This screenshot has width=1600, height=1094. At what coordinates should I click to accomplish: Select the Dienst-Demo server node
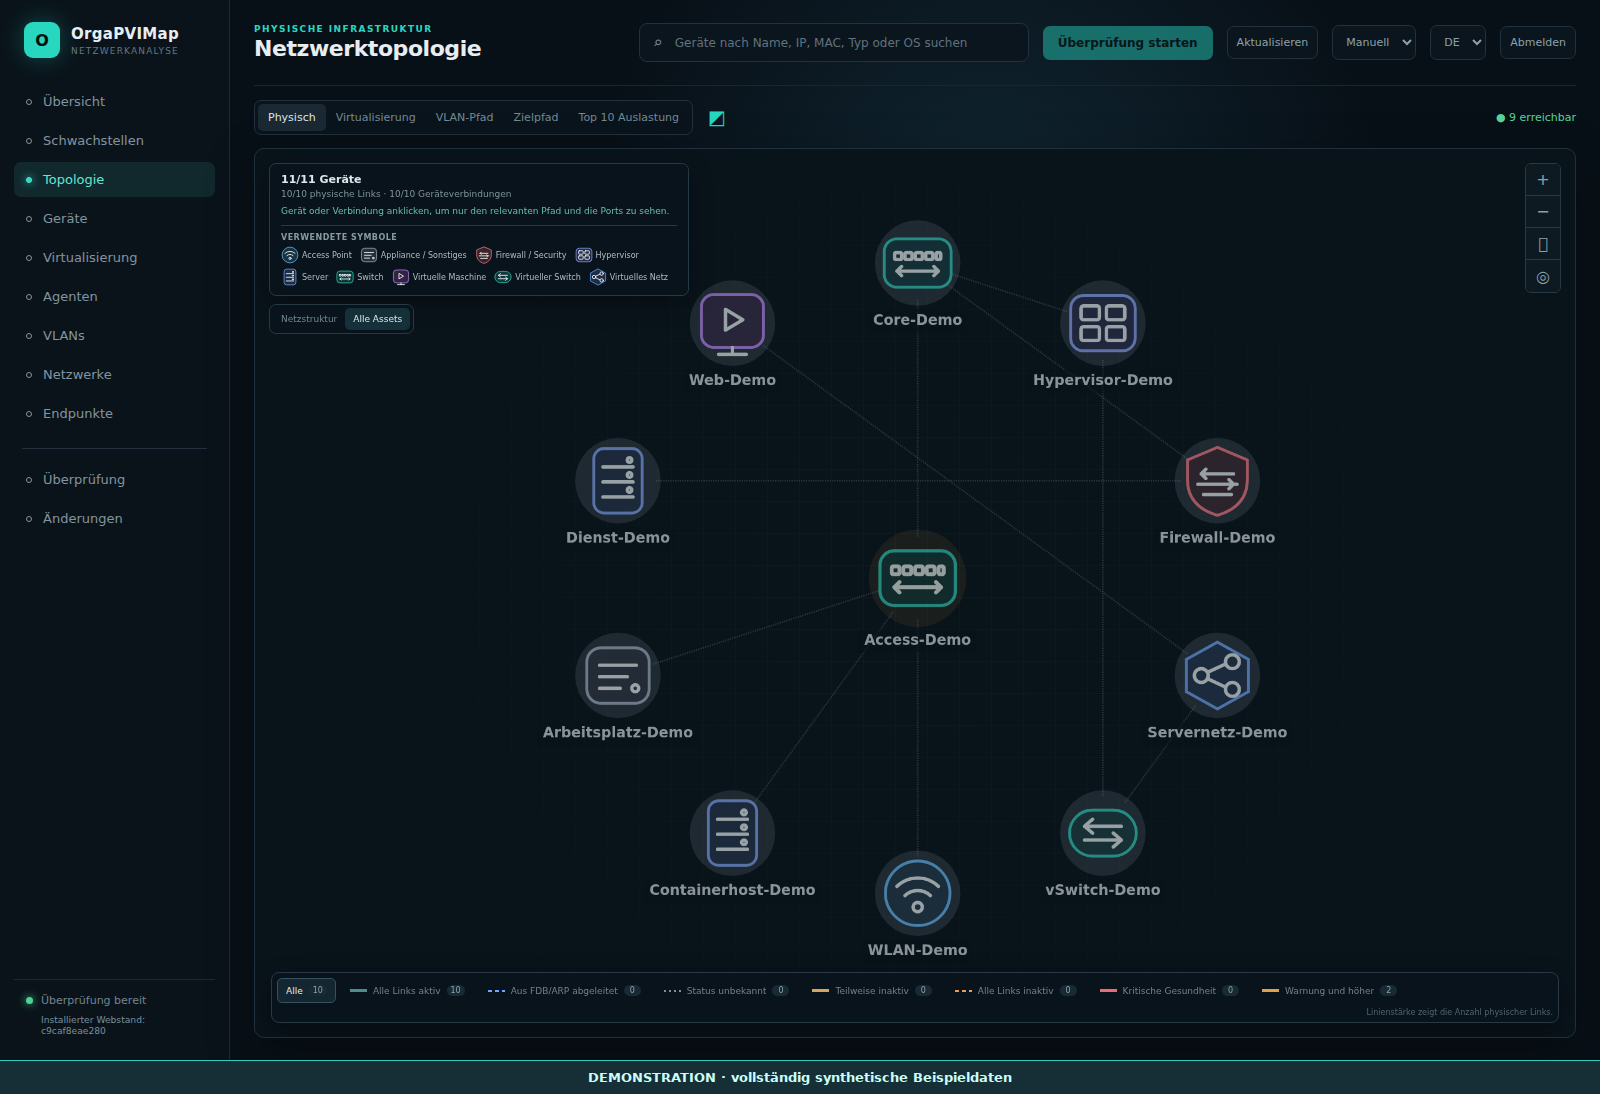pos(617,481)
